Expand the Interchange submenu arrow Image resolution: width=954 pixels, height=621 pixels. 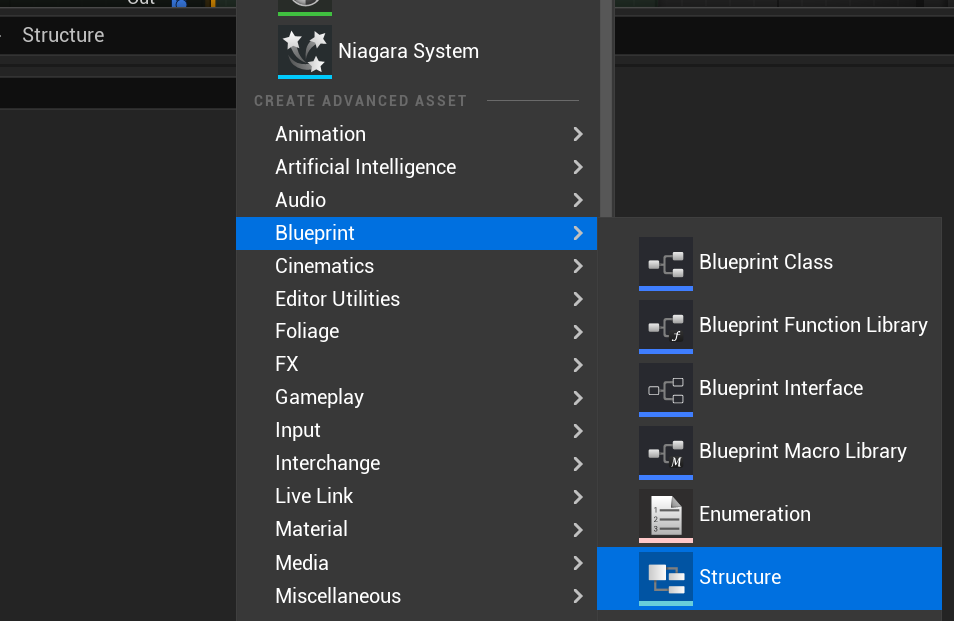coord(578,463)
